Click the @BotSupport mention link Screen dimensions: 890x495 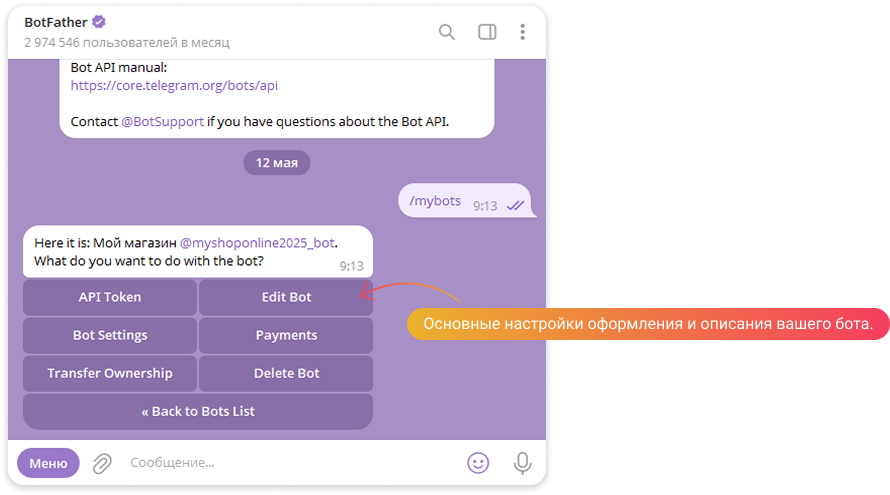tap(162, 121)
